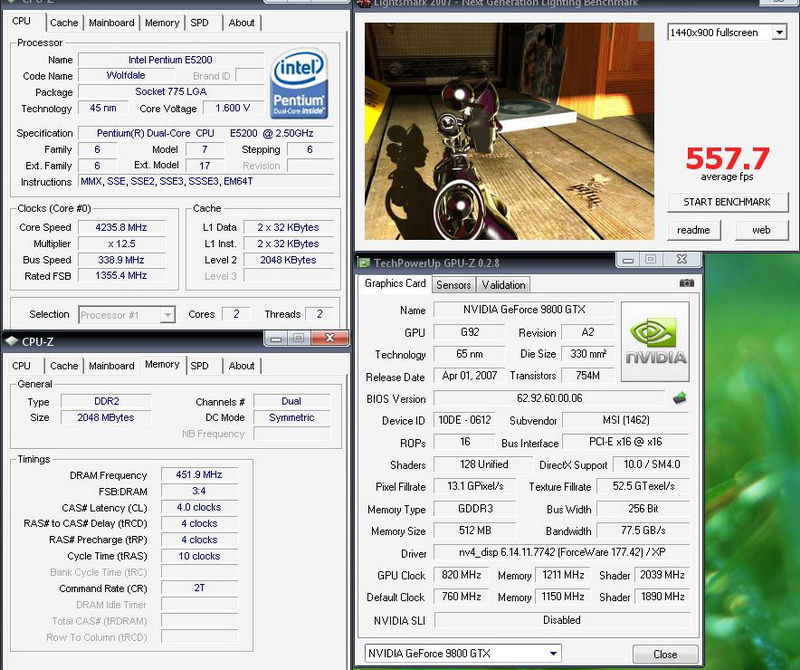Click the Core Voltage value 1.600 V
Image resolution: width=800 pixels, height=670 pixels.
[233, 108]
